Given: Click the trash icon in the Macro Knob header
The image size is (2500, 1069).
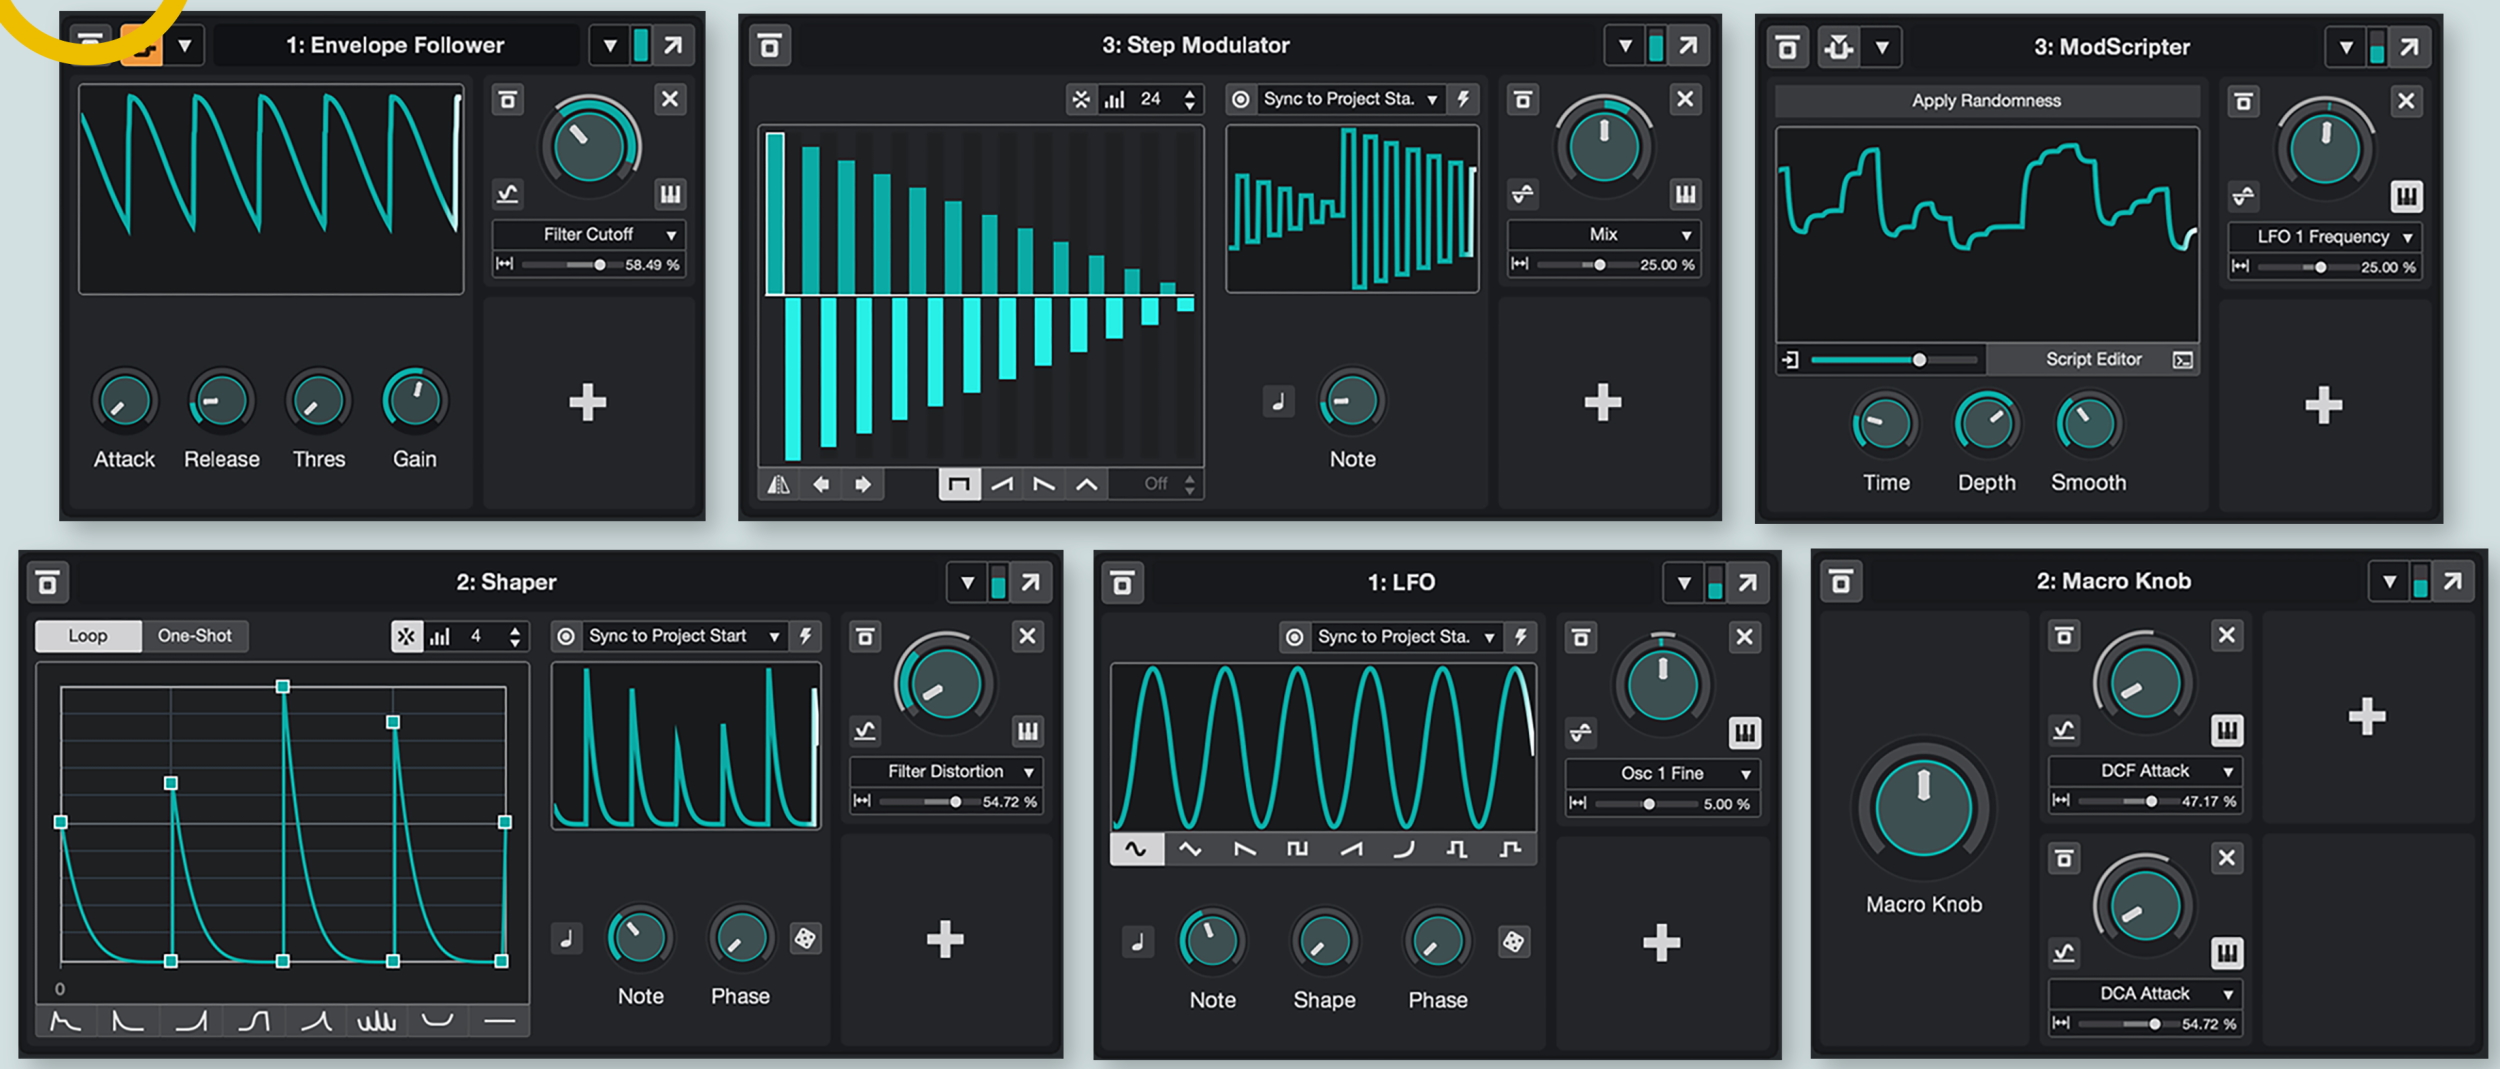Looking at the screenshot, I should (x=1841, y=582).
